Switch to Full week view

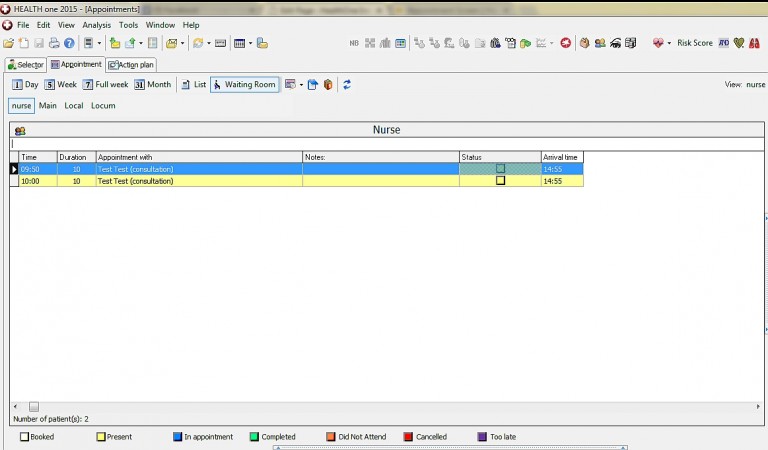coord(105,84)
